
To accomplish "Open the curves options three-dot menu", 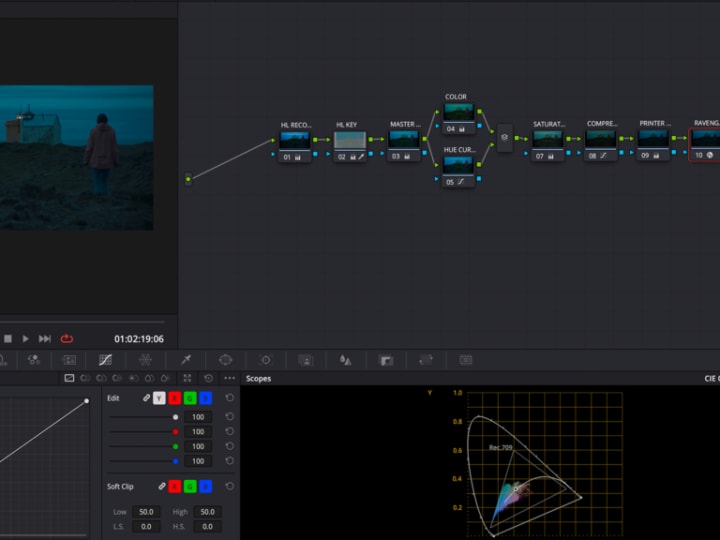I will click(230, 378).
